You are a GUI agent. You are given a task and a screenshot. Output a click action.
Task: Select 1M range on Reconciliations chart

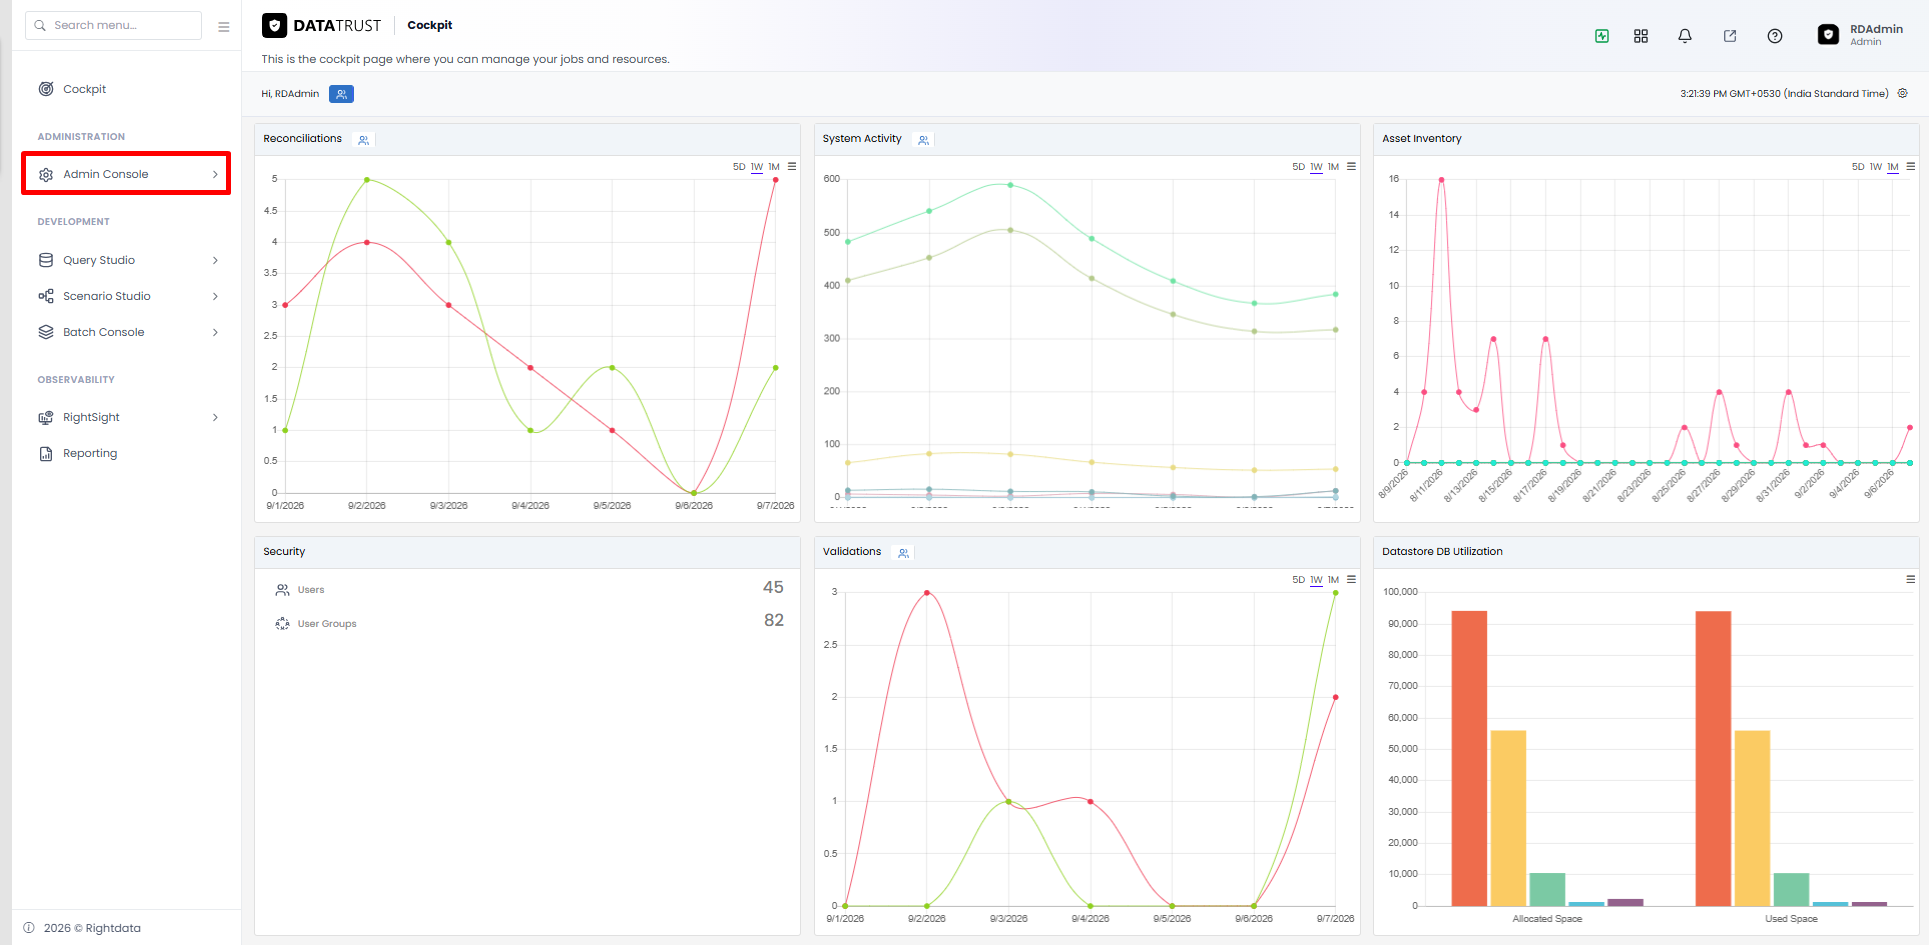tap(774, 167)
